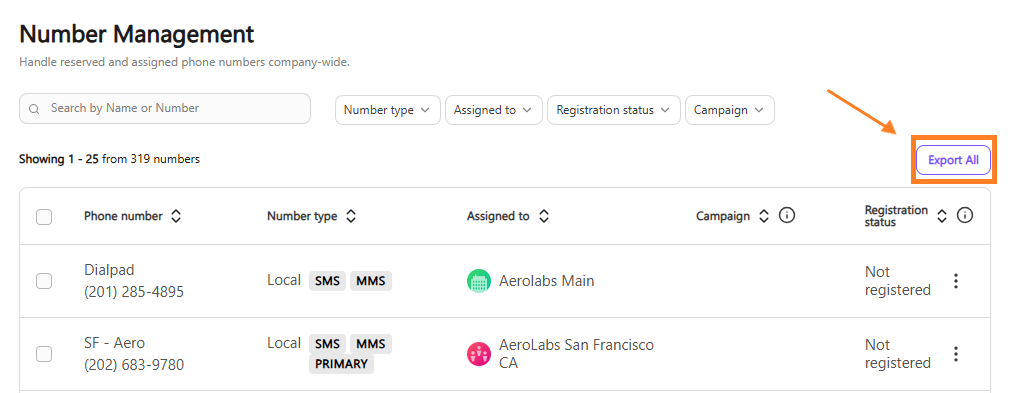
Task: Click the Registration status column header label
Action: pos(896,216)
